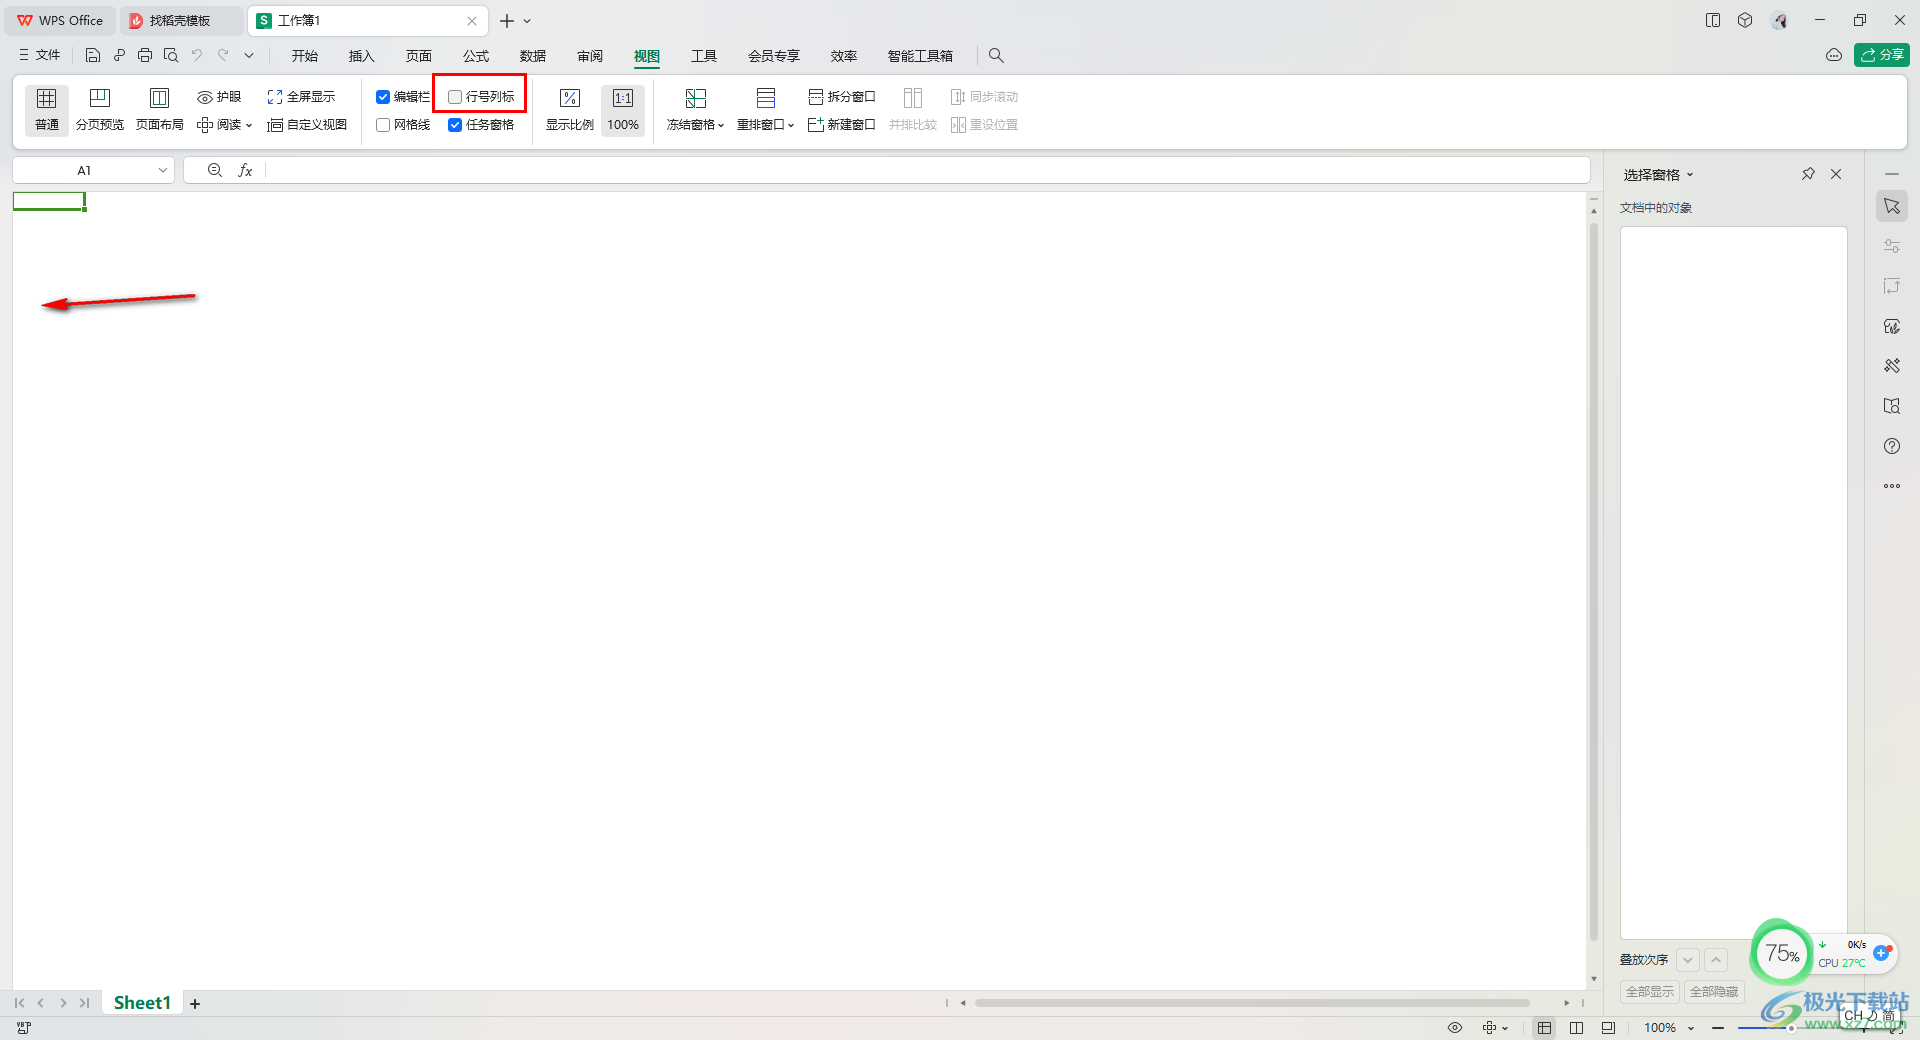Click the search magnifier in ribbon tabs
The height and width of the screenshot is (1040, 1920).
[996, 56]
